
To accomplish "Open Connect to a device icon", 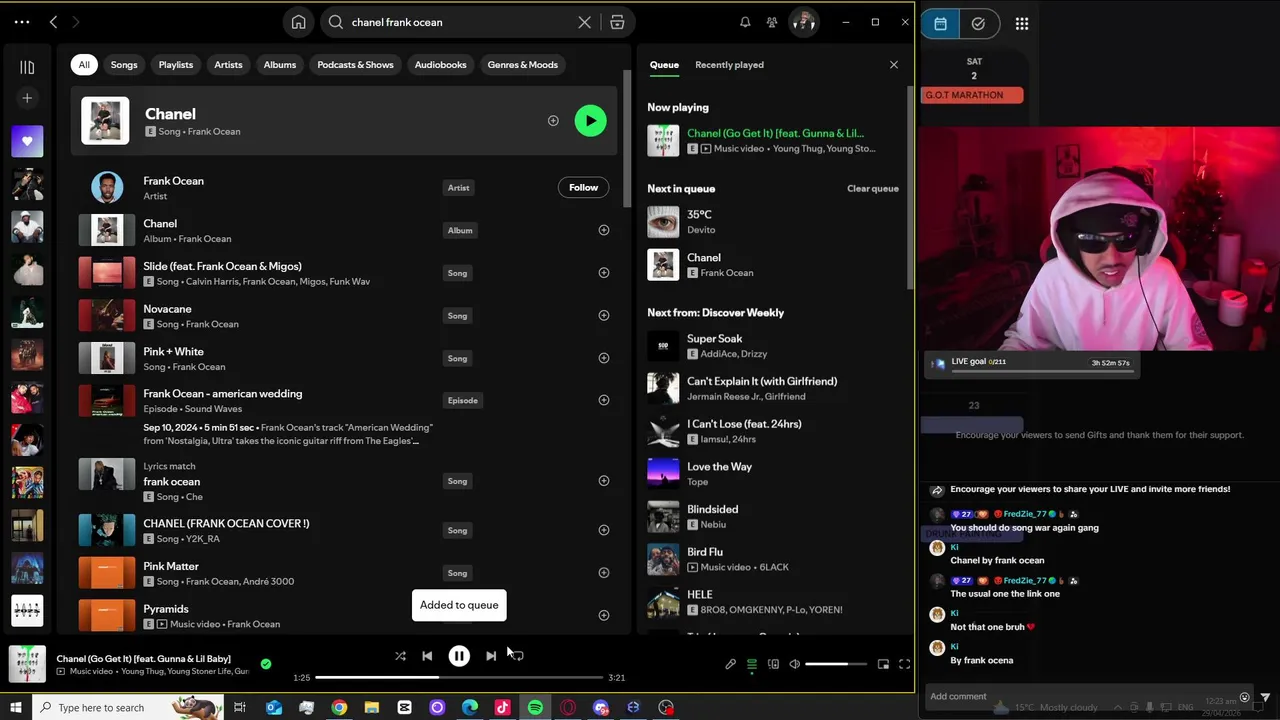I will pos(773,664).
